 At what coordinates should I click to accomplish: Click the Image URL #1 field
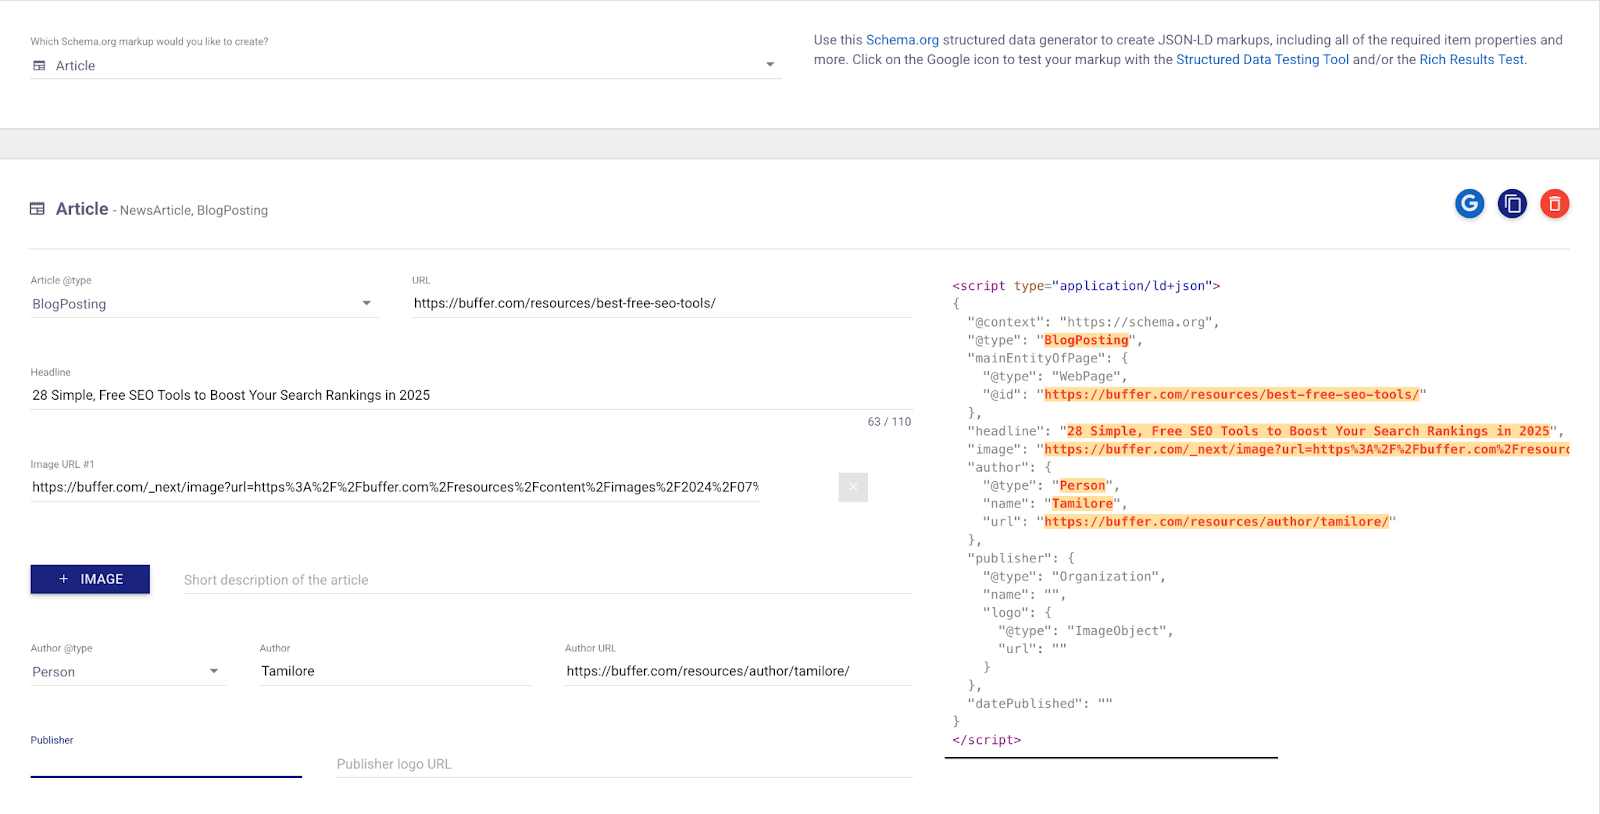(x=395, y=487)
